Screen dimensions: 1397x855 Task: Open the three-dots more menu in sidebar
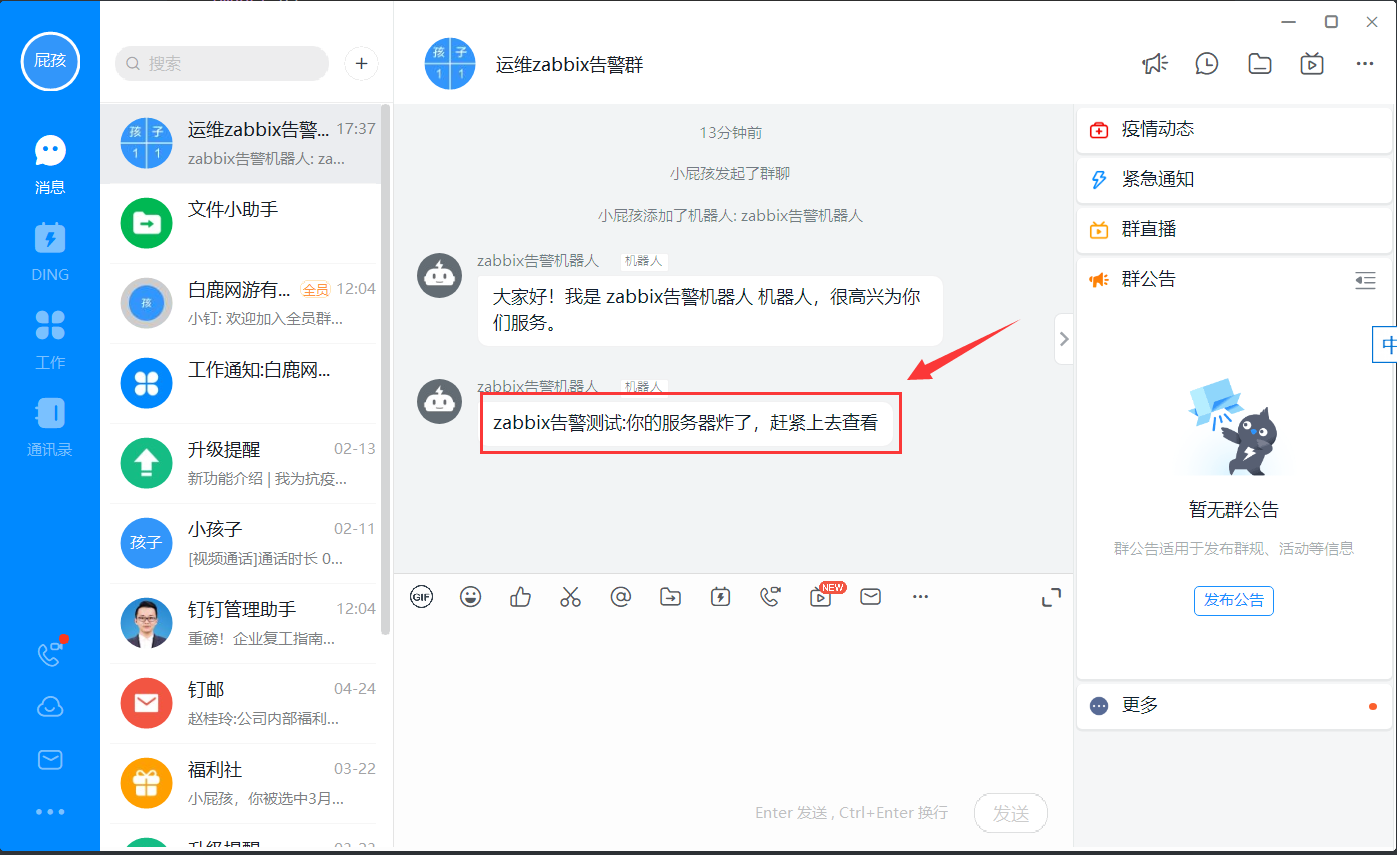tap(50, 812)
